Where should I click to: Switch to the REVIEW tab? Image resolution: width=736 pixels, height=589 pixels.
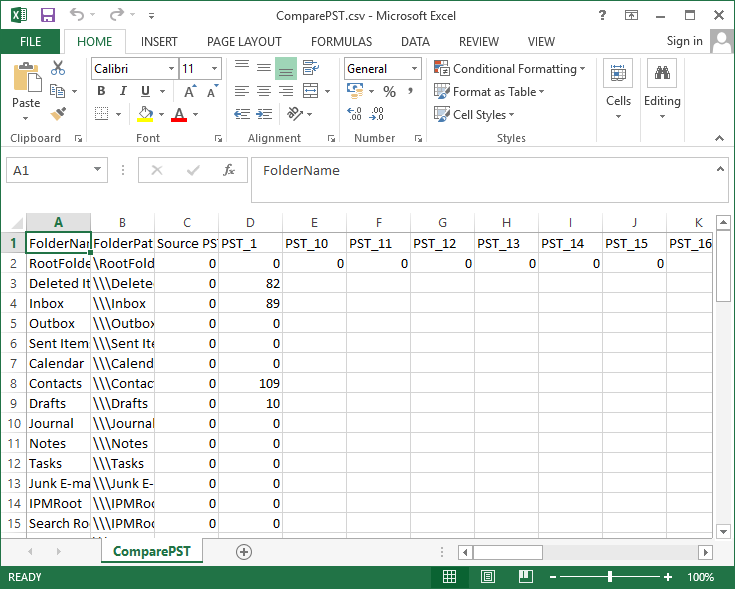click(479, 42)
